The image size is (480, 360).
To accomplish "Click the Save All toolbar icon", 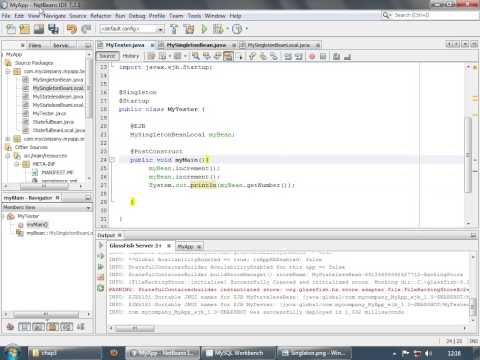I will click(x=53, y=29).
